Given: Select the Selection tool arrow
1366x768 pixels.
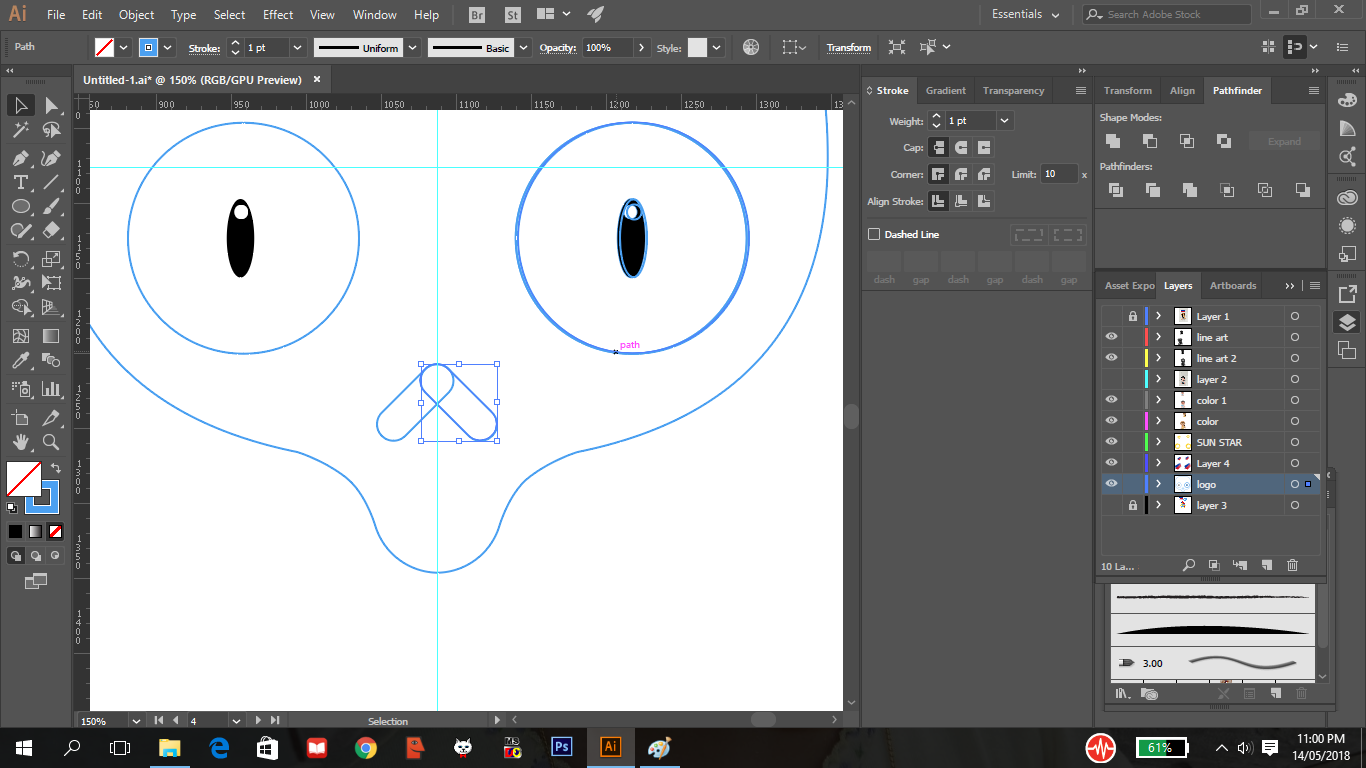Looking at the screenshot, I should [x=21, y=106].
